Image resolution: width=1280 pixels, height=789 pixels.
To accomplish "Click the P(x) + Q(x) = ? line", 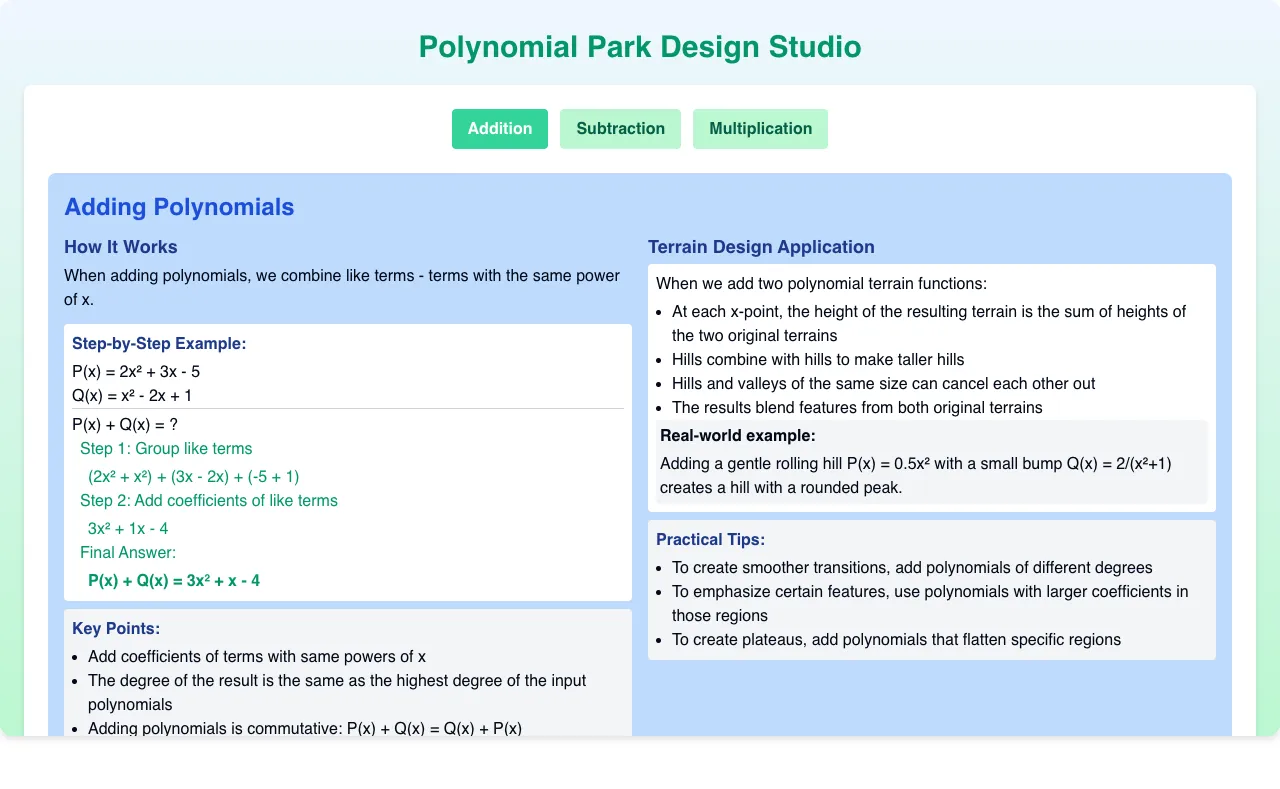I will click(x=125, y=425).
